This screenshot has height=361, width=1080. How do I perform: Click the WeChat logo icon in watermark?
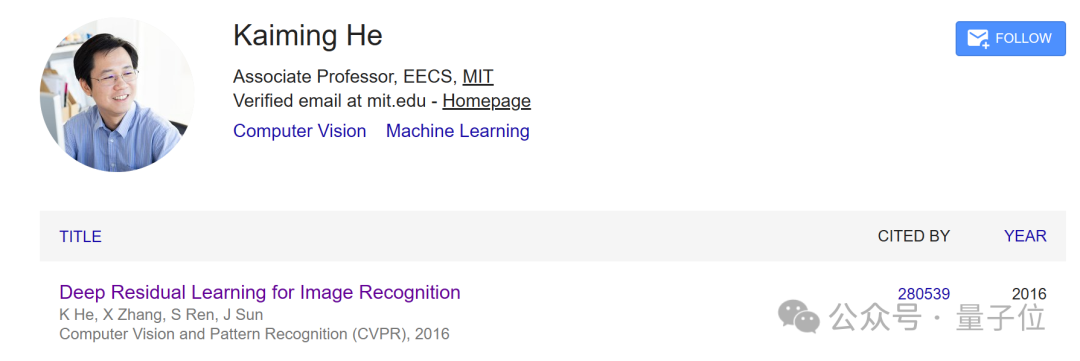tap(799, 317)
